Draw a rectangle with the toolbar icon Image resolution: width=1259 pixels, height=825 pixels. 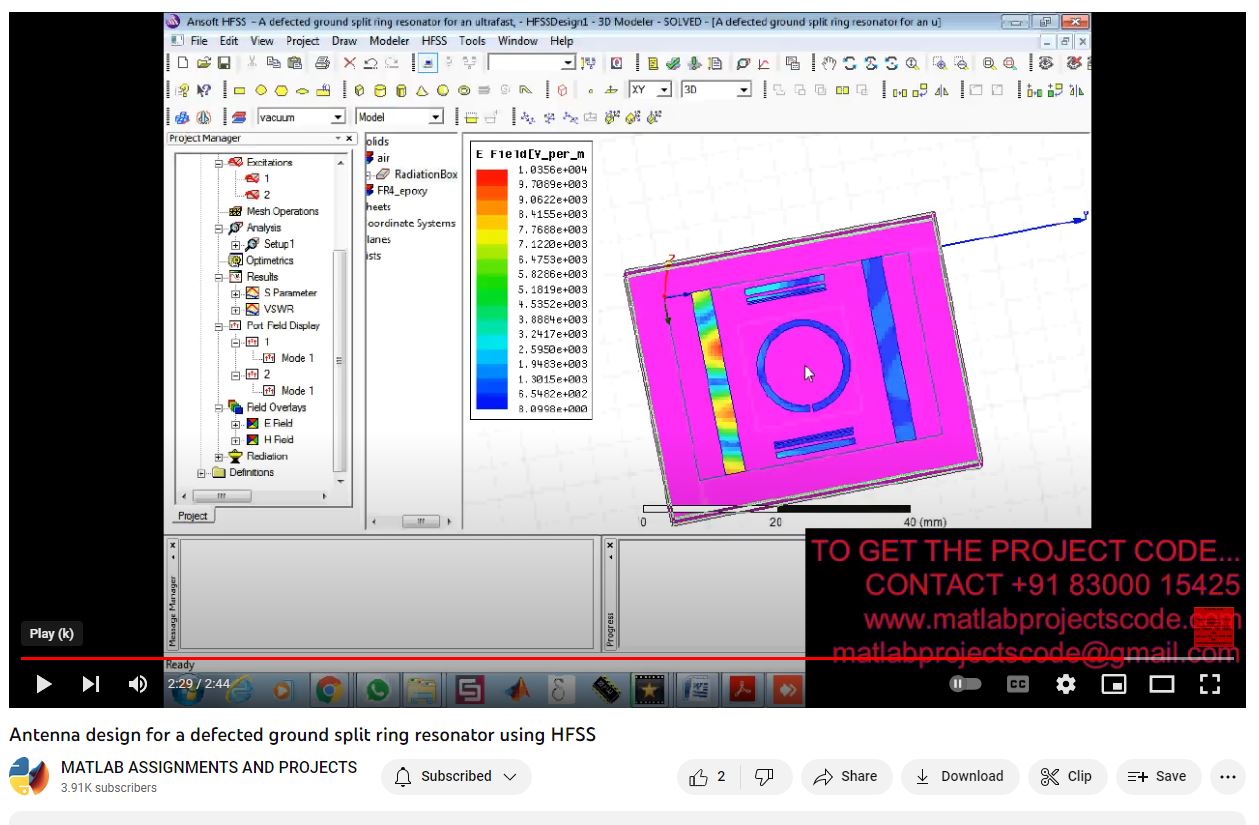tap(239, 90)
